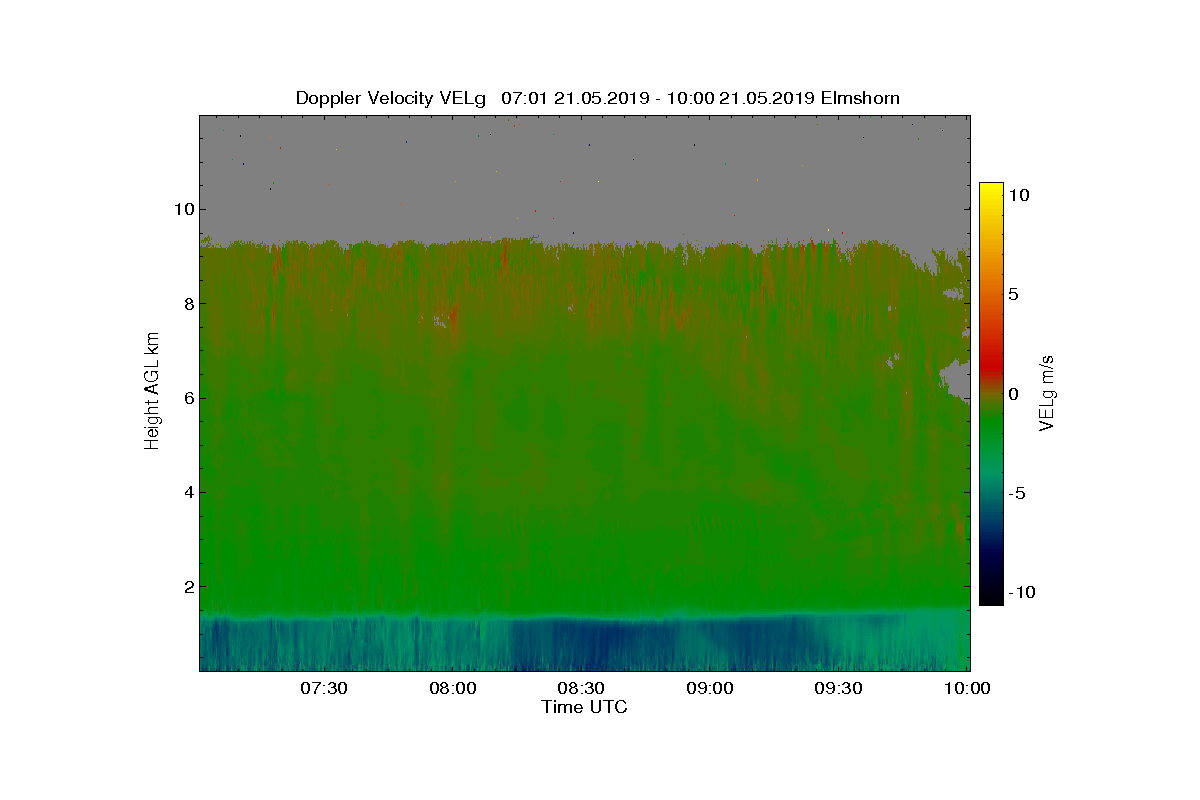Click the Doppler Velocity VELg plot title
Screen dimensions: 1200x800
click(597, 98)
